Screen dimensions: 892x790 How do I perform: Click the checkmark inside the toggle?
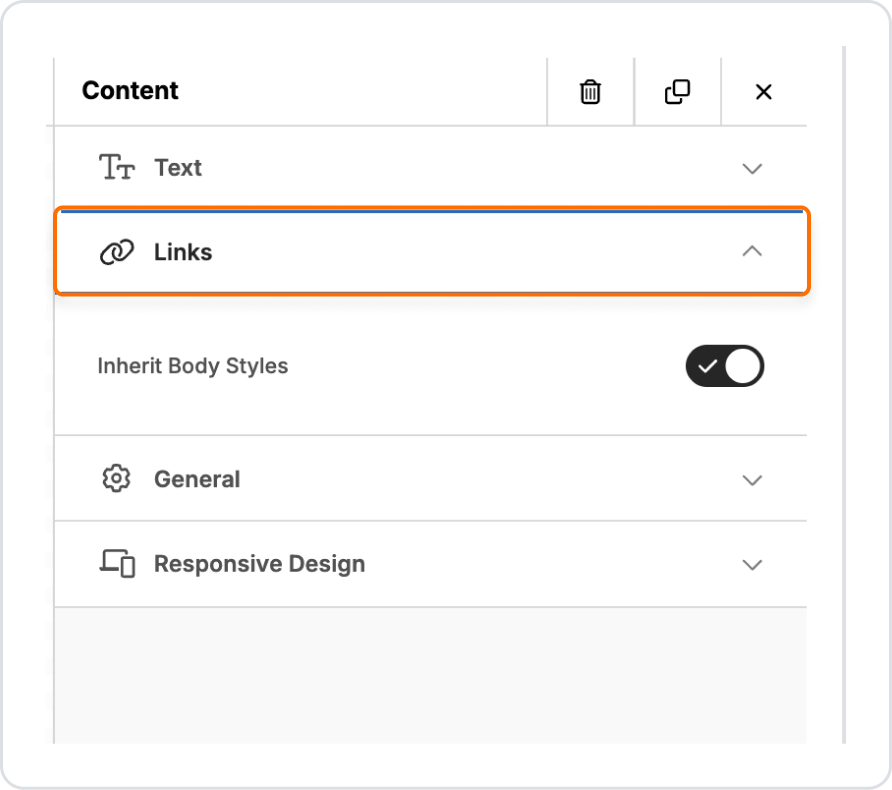708,366
